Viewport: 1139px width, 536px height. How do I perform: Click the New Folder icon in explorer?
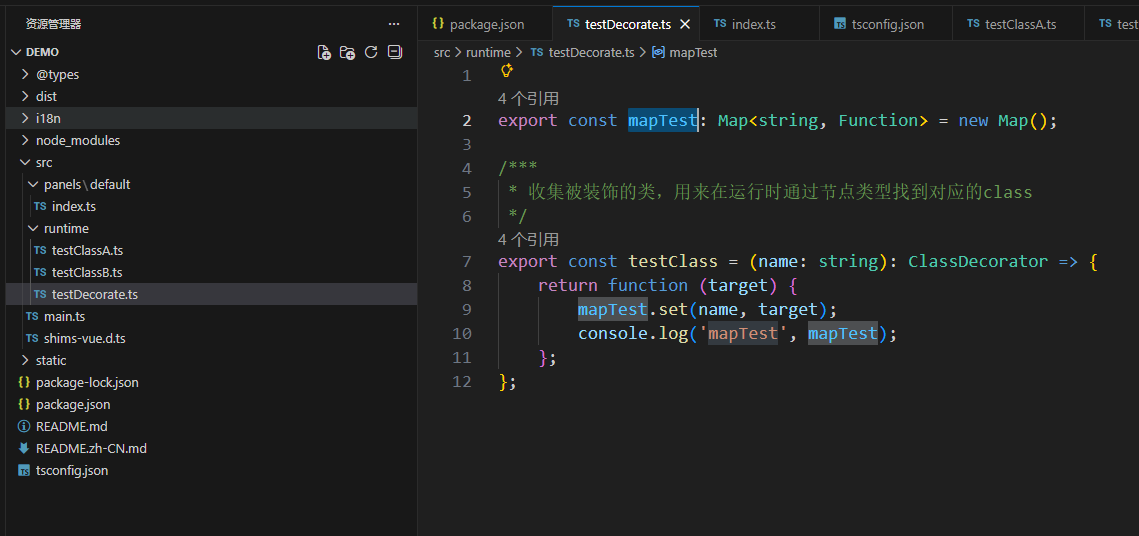(x=347, y=52)
